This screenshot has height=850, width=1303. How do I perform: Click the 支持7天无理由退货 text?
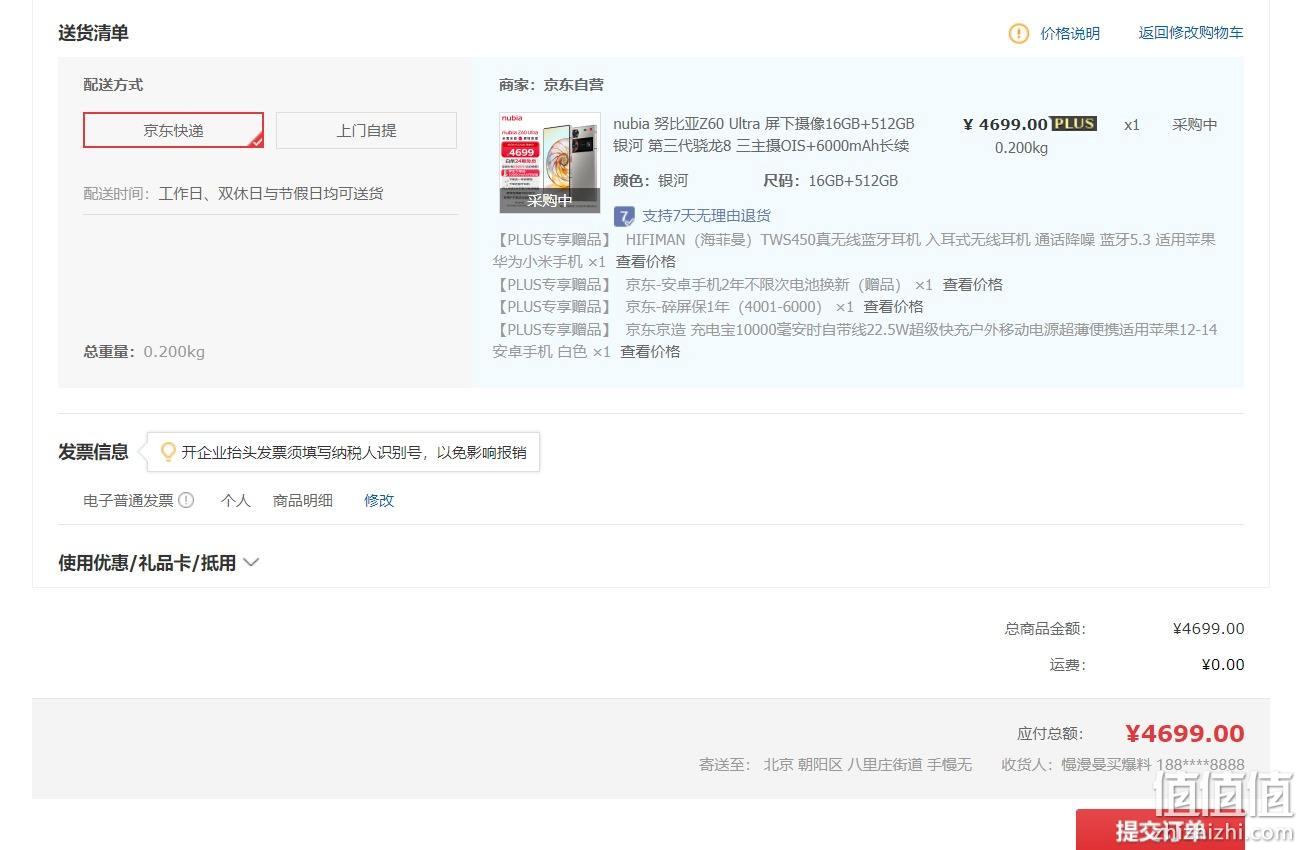click(x=706, y=216)
